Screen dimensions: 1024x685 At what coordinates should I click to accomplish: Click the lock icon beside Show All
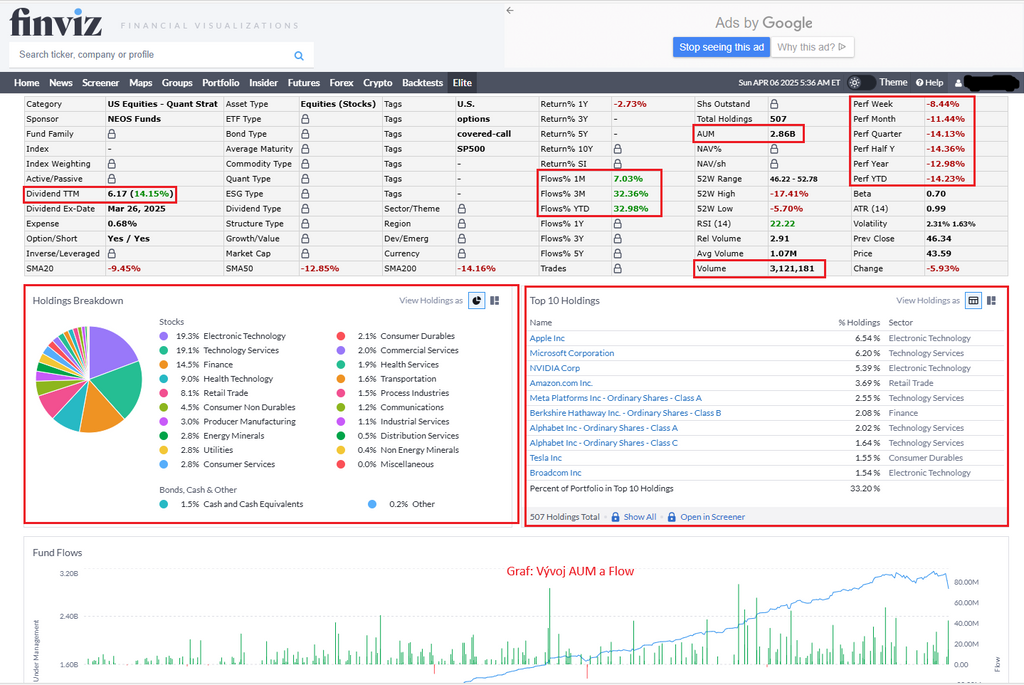coord(615,517)
